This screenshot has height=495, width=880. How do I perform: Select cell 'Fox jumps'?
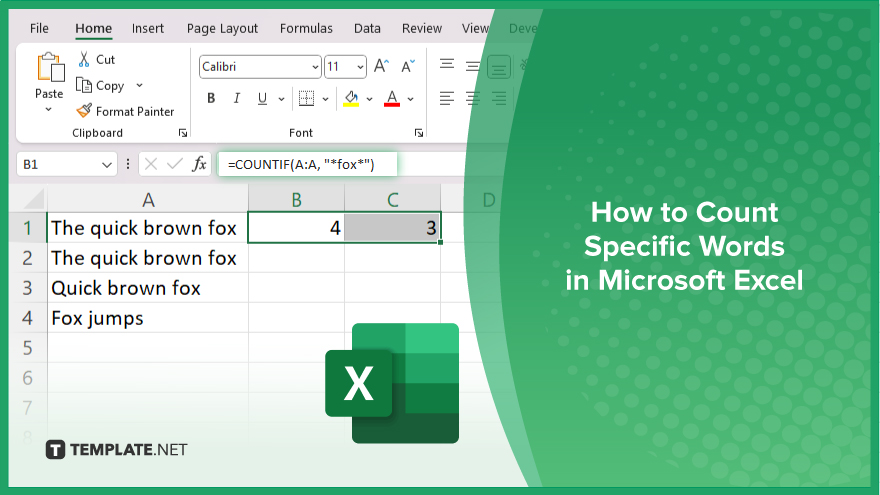(x=148, y=318)
